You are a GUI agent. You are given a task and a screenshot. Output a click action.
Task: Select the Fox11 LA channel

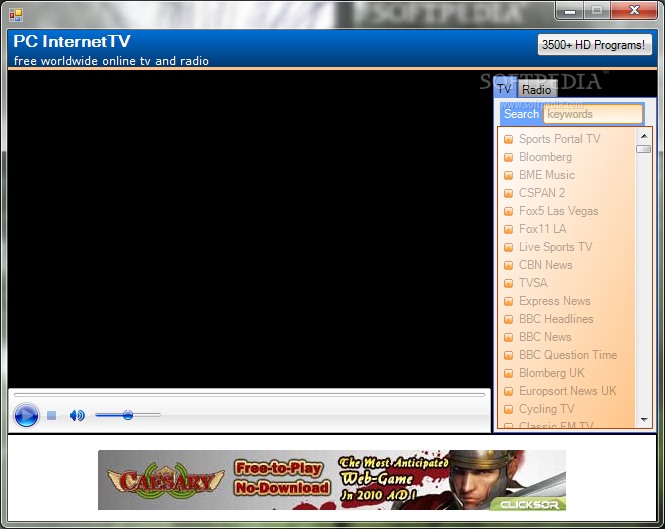[x=542, y=229]
